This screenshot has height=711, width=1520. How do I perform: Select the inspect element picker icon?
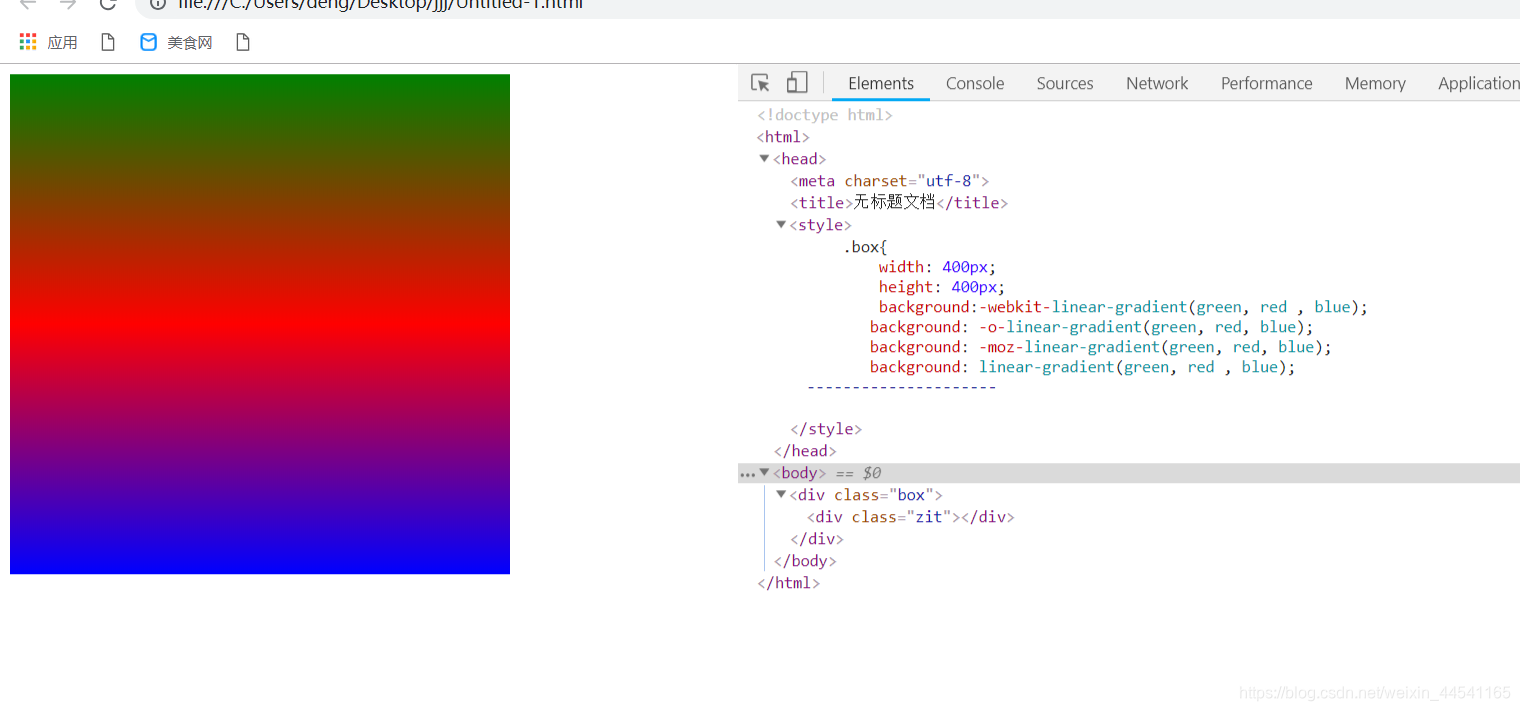760,83
